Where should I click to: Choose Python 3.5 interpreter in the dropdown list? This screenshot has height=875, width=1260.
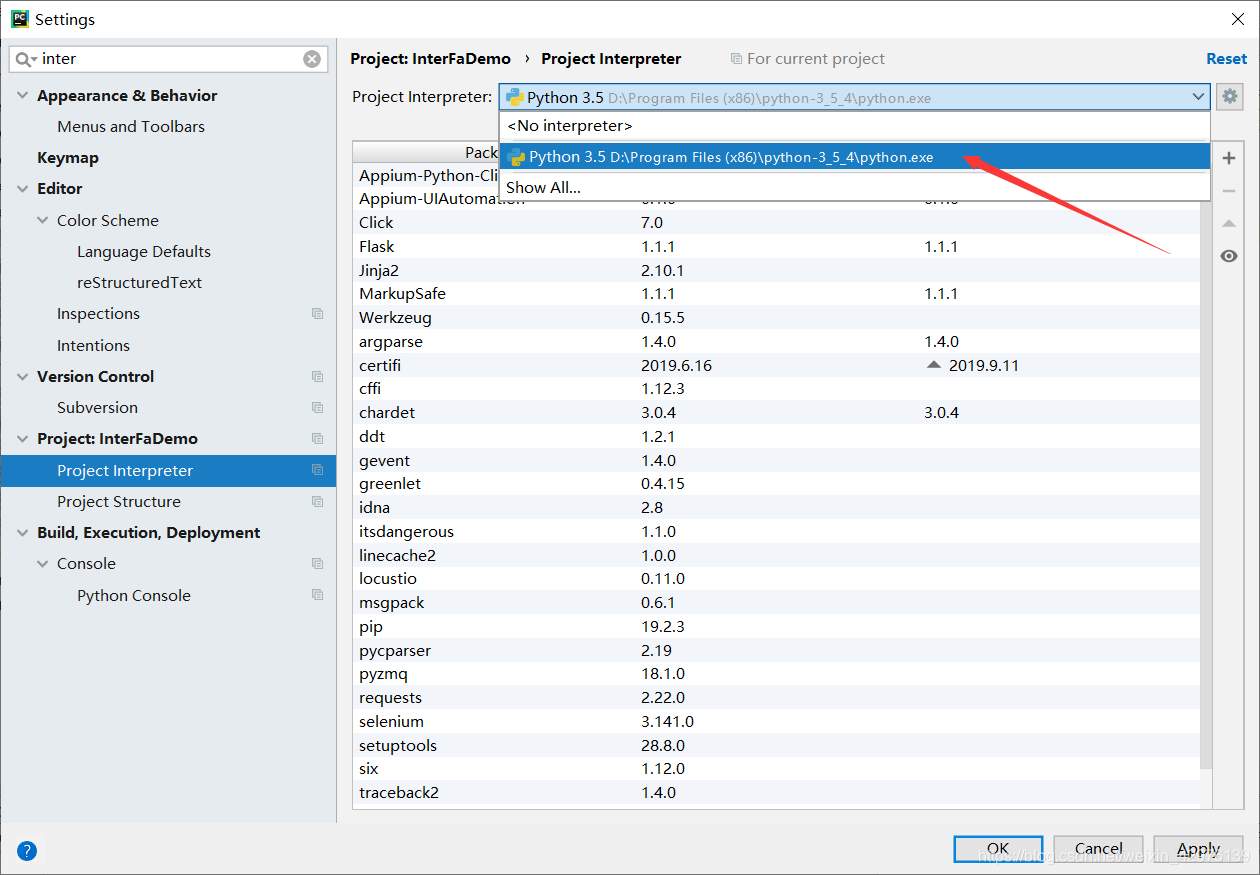[855, 157]
